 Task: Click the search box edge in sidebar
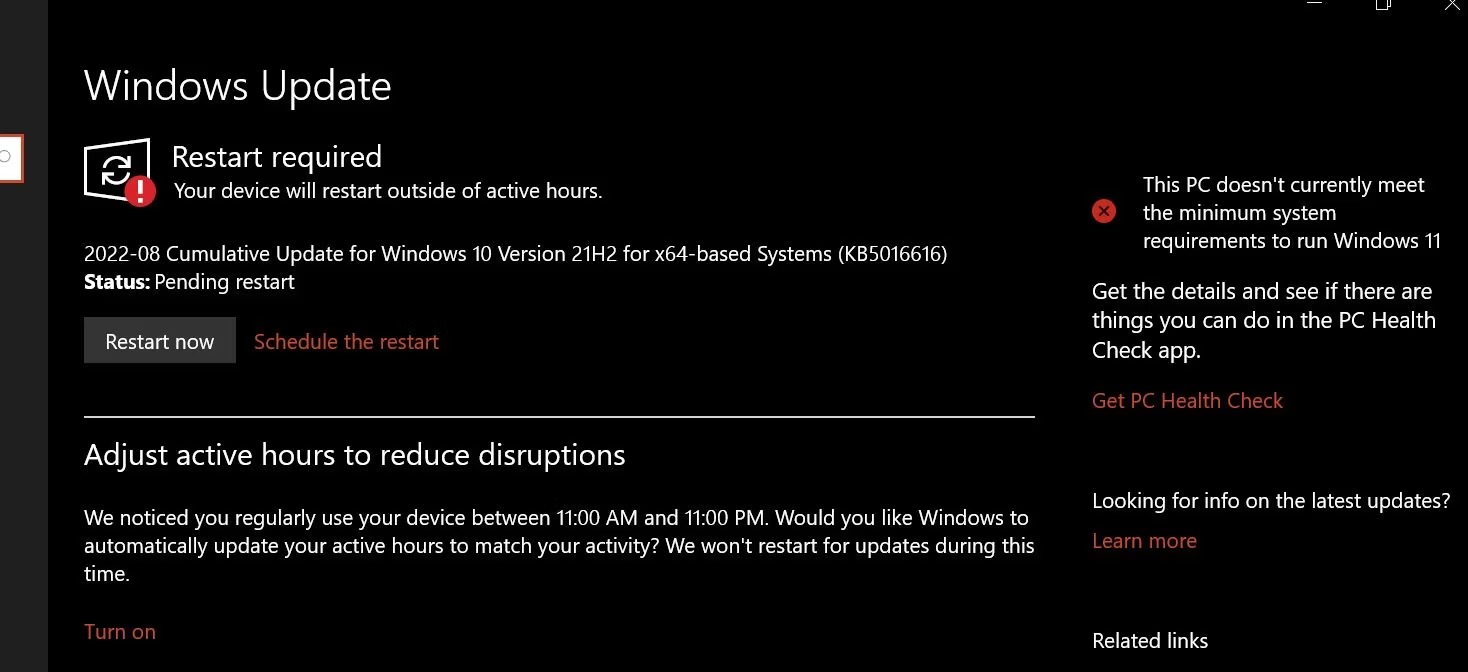click(10, 158)
